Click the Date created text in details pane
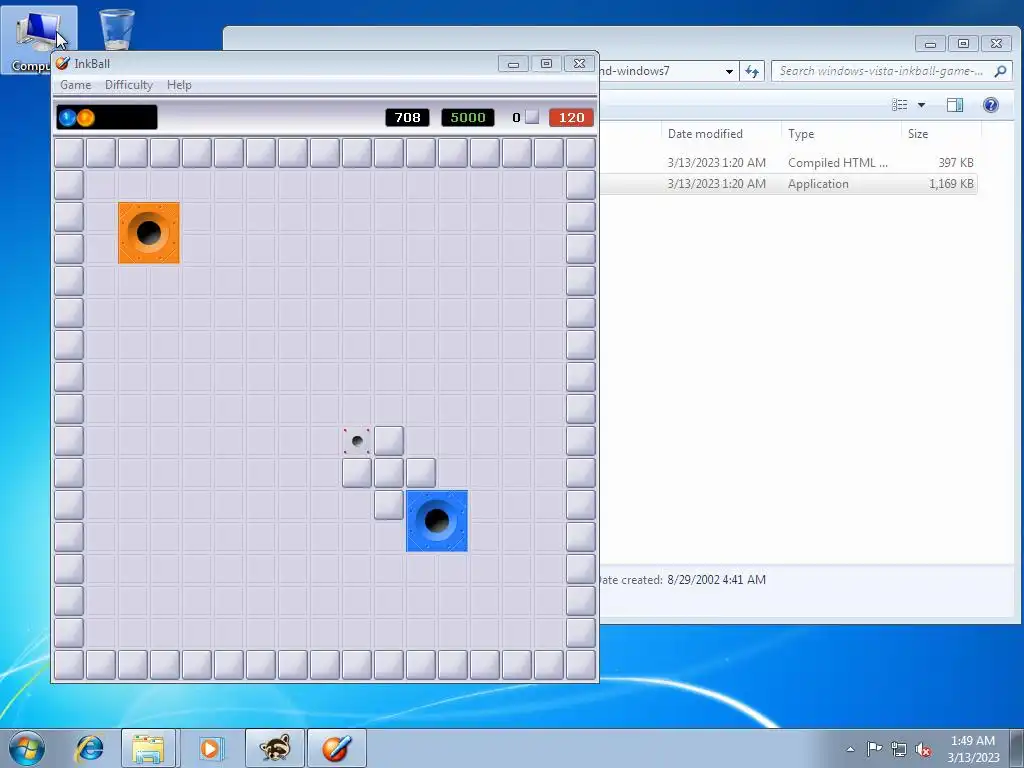Image resolution: width=1024 pixels, height=768 pixels. tap(682, 580)
